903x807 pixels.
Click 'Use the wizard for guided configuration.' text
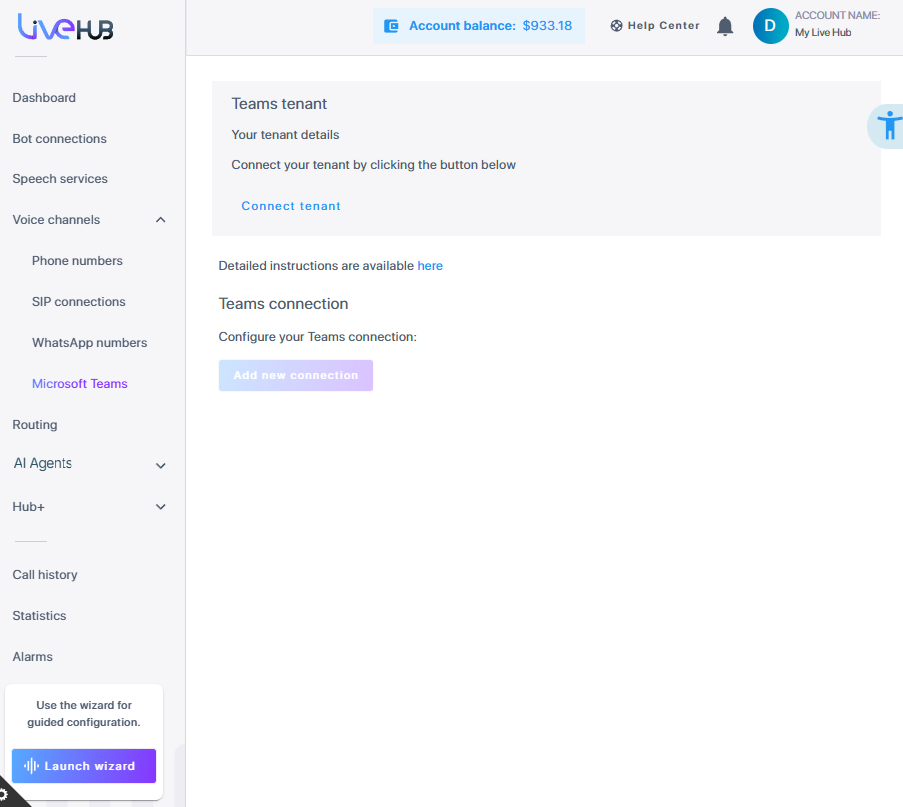tap(84, 714)
